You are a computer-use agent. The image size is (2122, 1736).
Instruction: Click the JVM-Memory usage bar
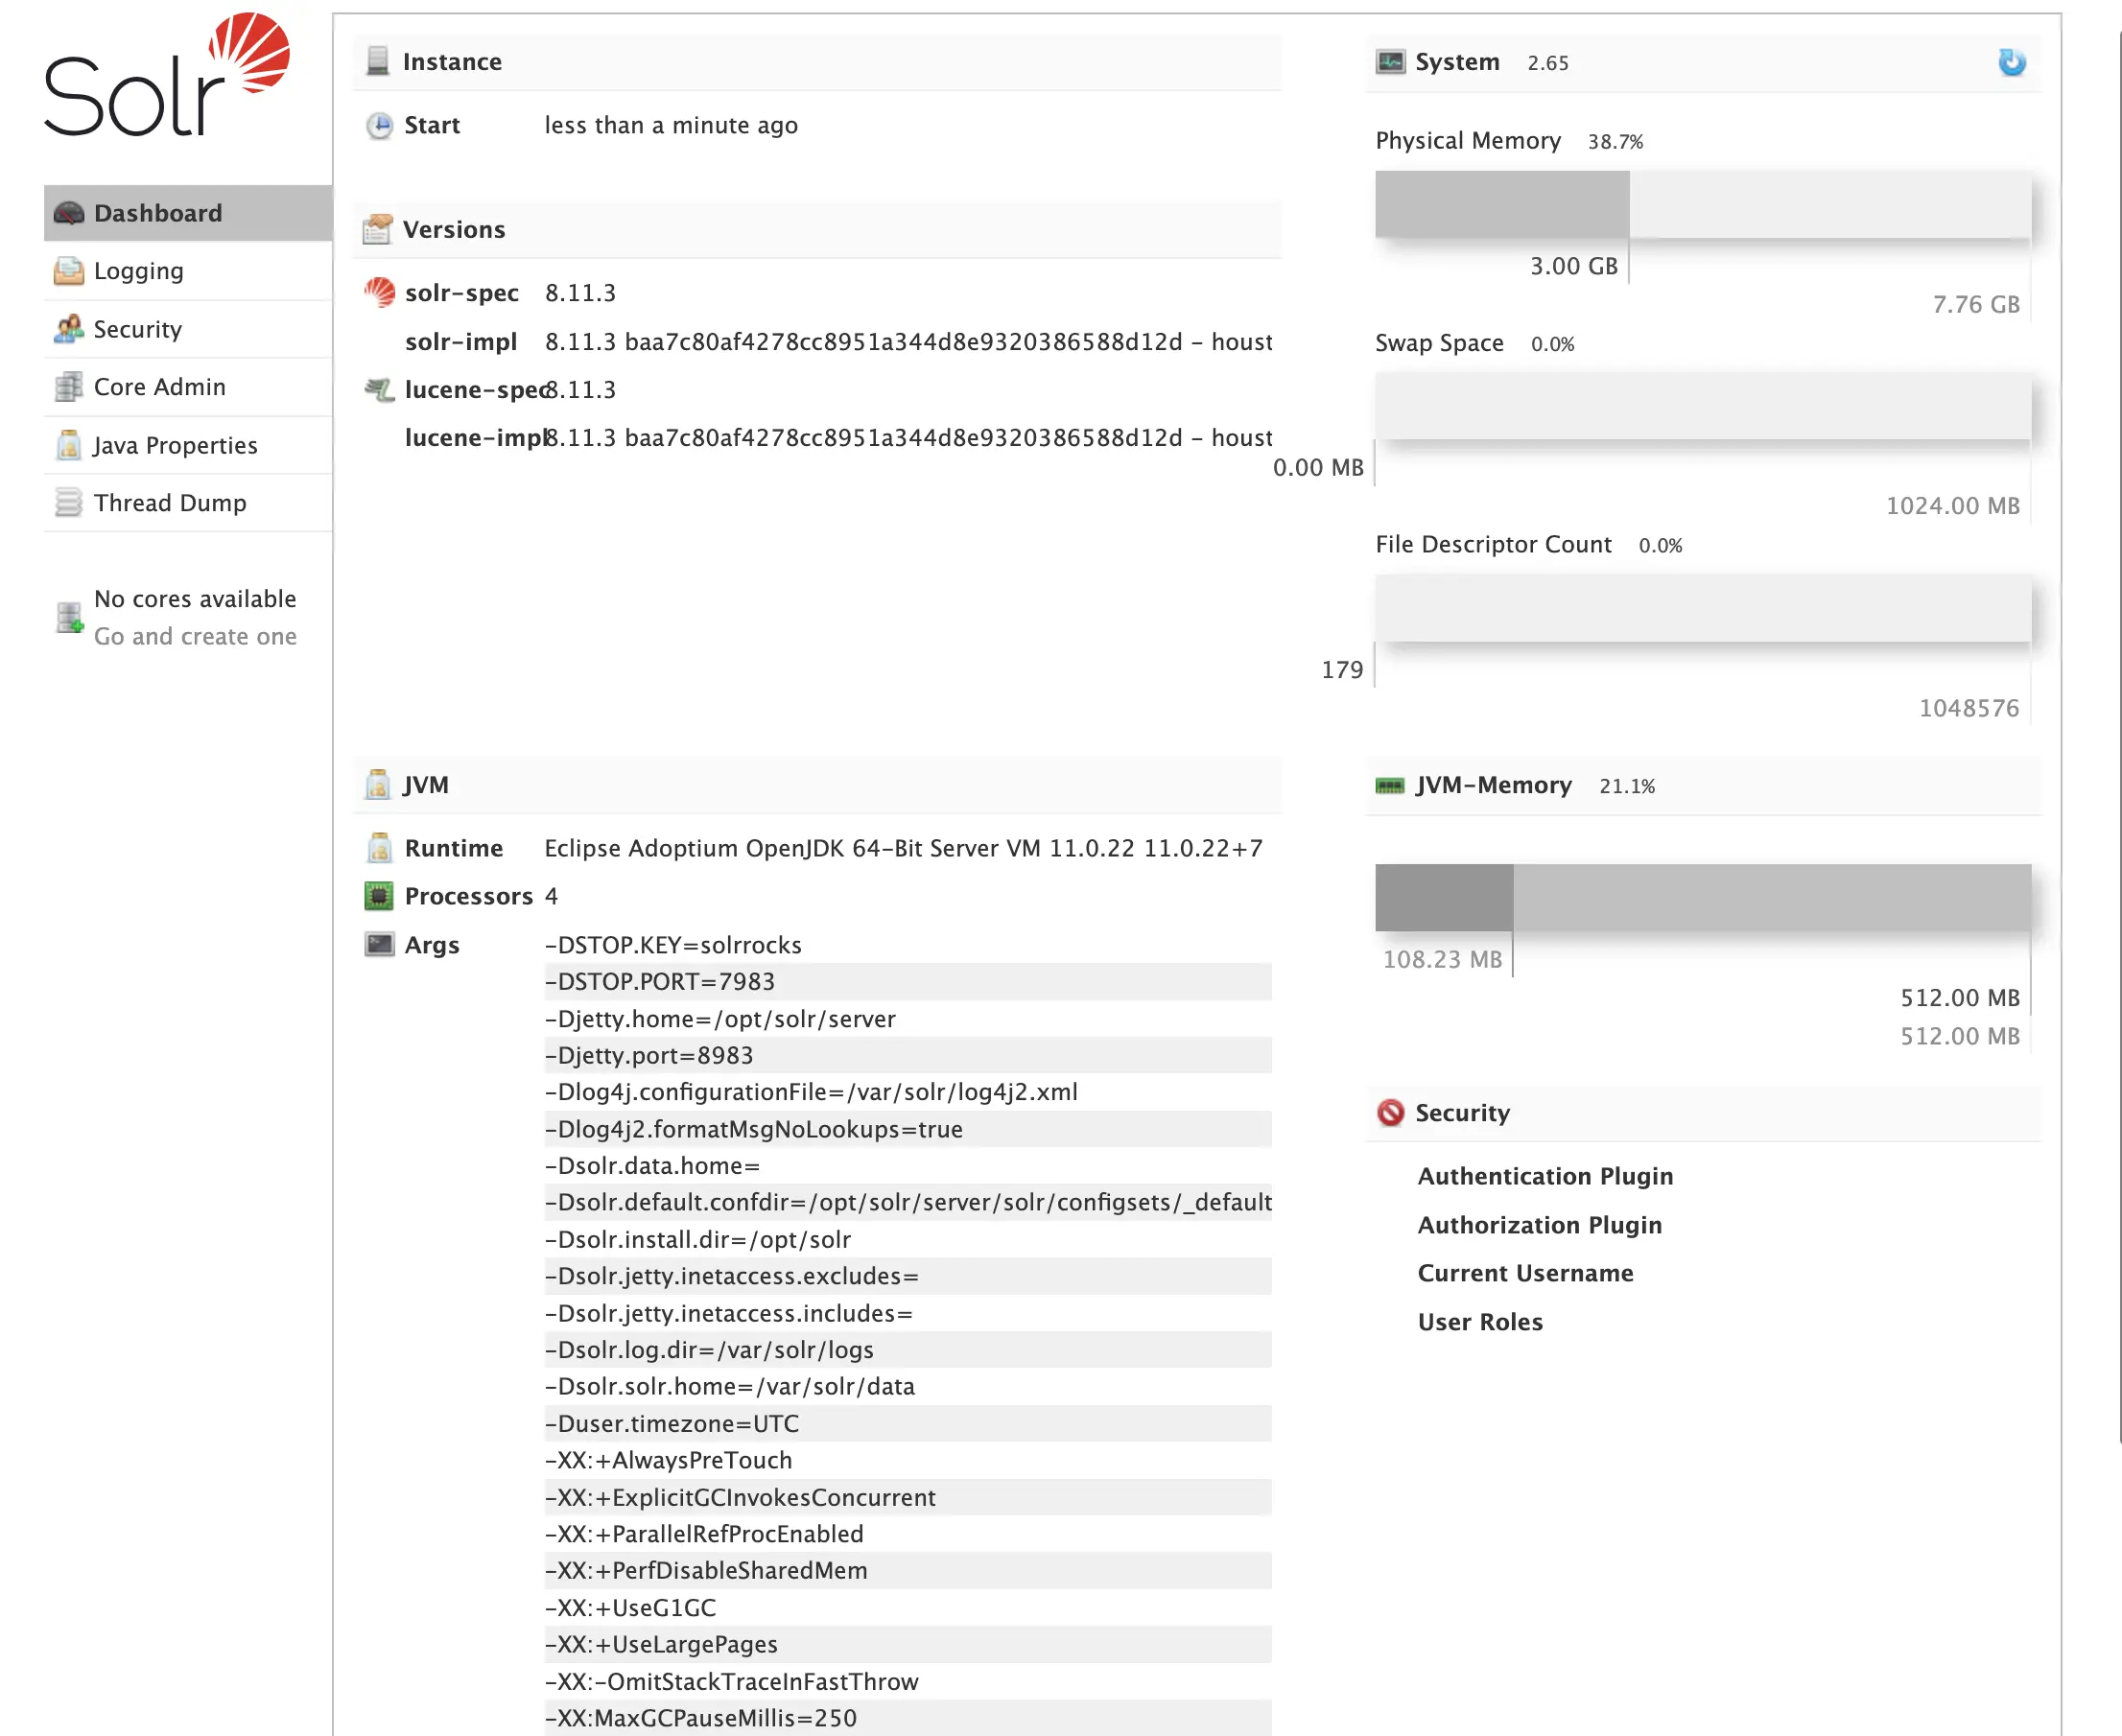(1703, 898)
